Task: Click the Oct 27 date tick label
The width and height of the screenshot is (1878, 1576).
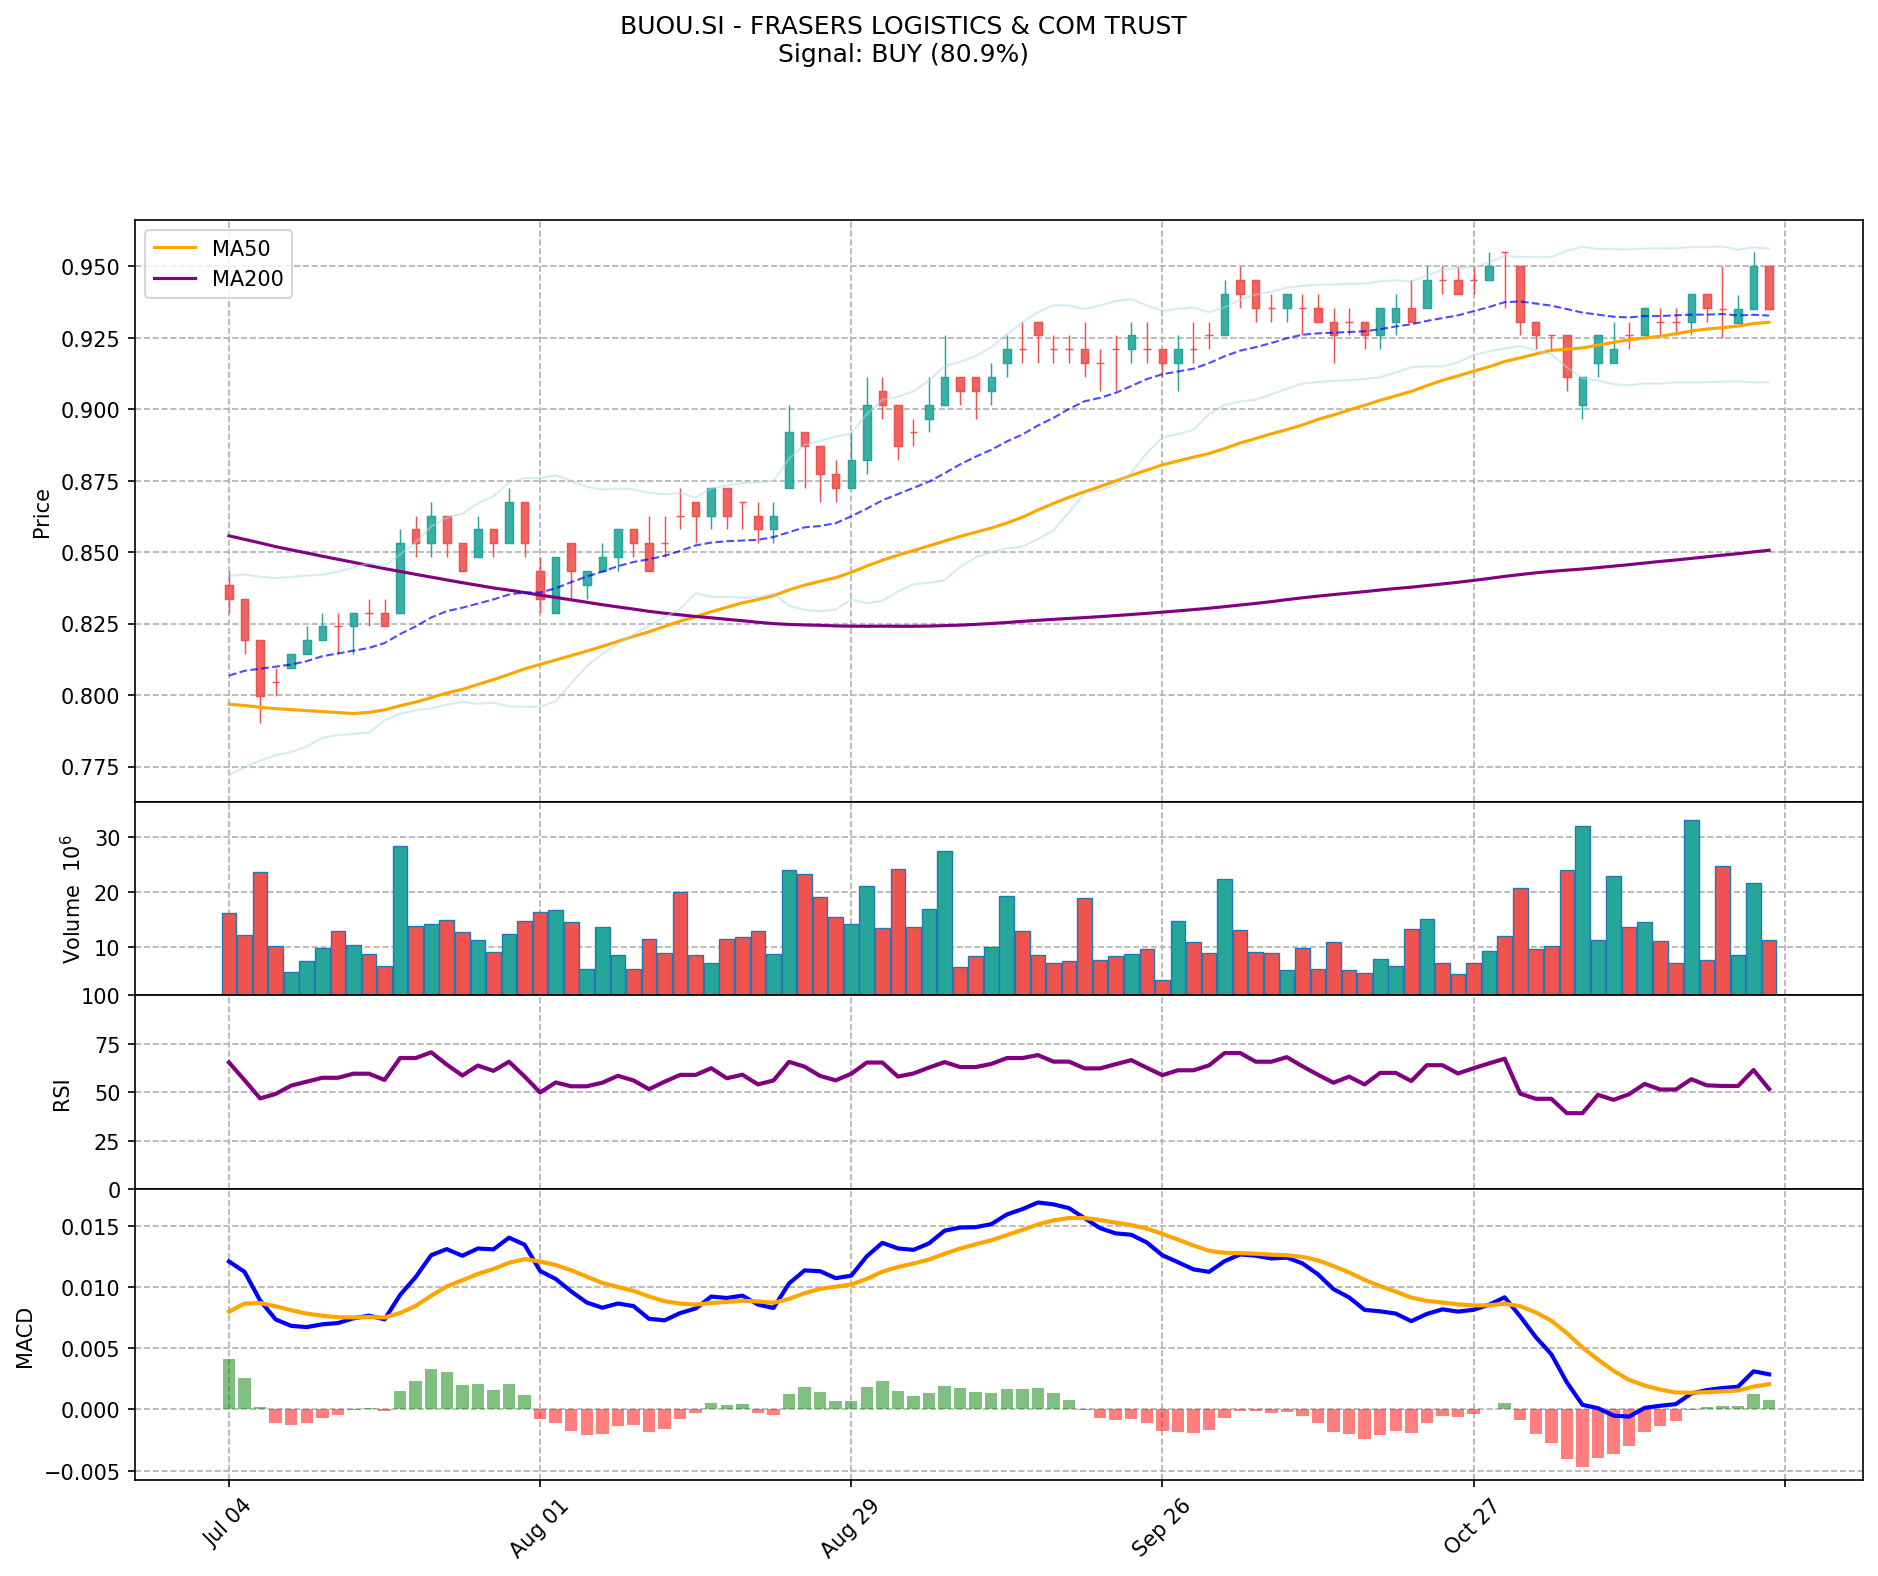Action: [1469, 1528]
